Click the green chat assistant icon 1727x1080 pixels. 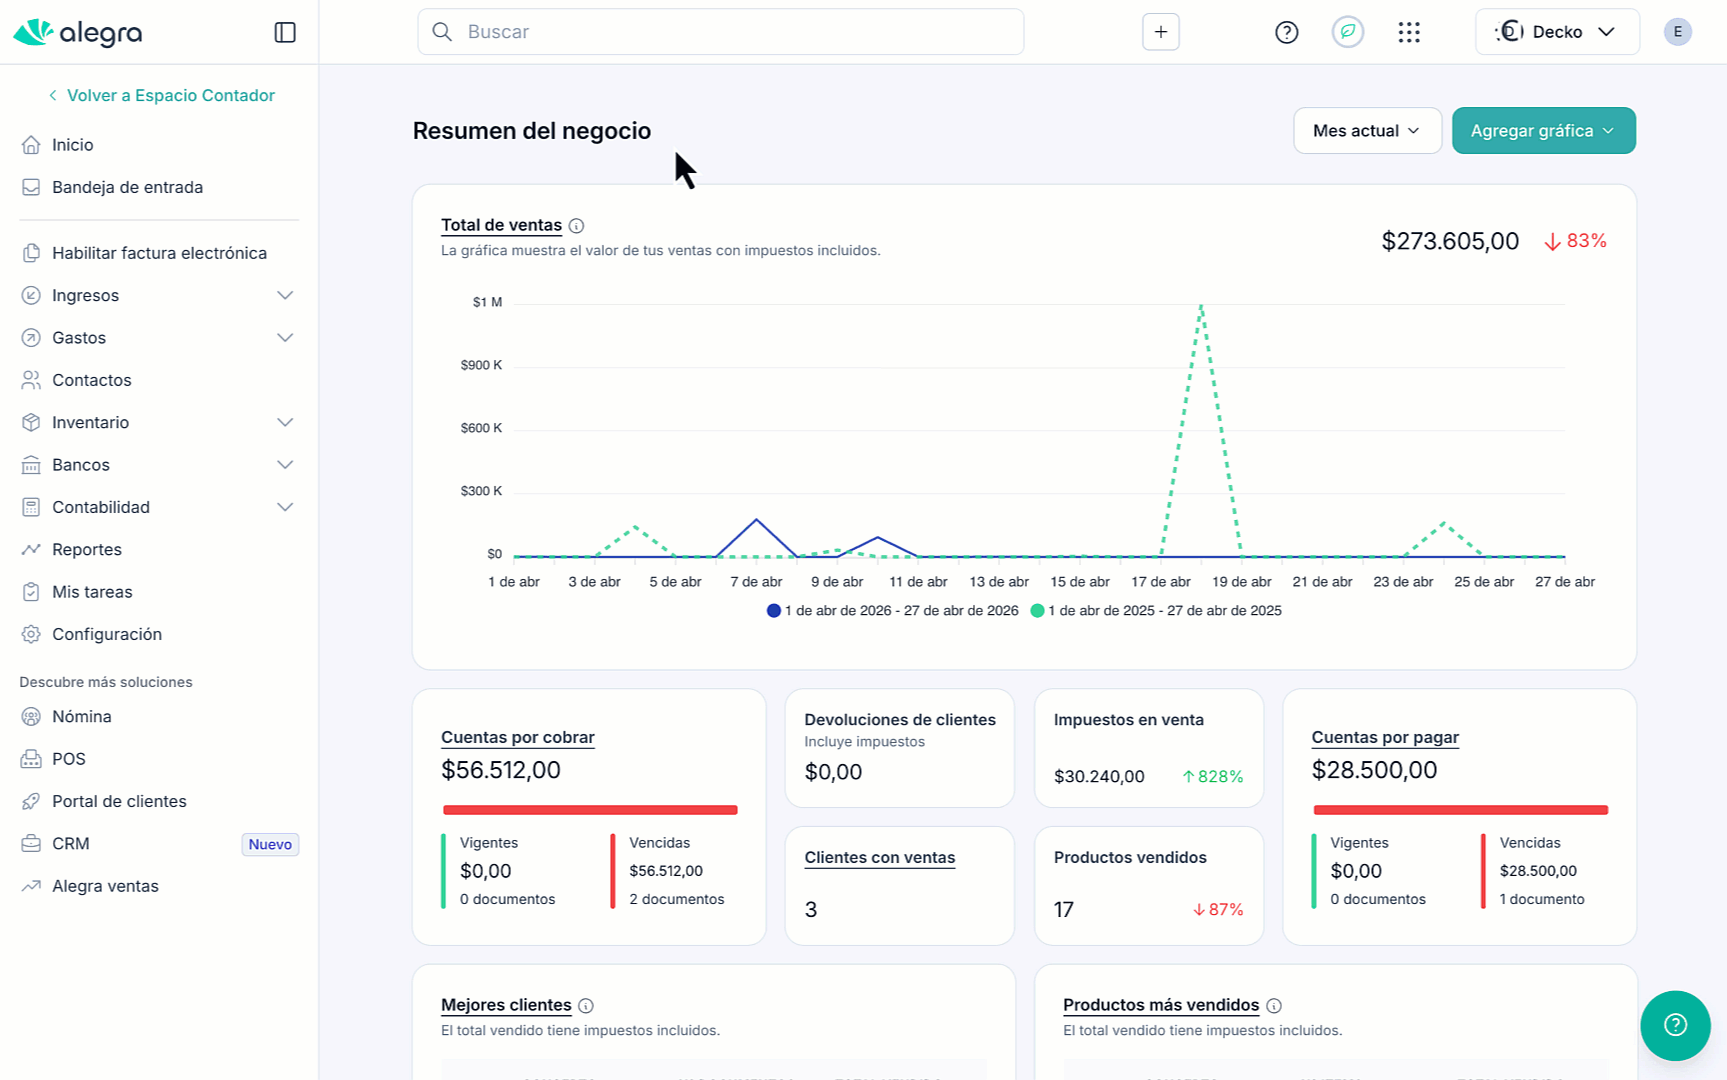coord(1347,32)
